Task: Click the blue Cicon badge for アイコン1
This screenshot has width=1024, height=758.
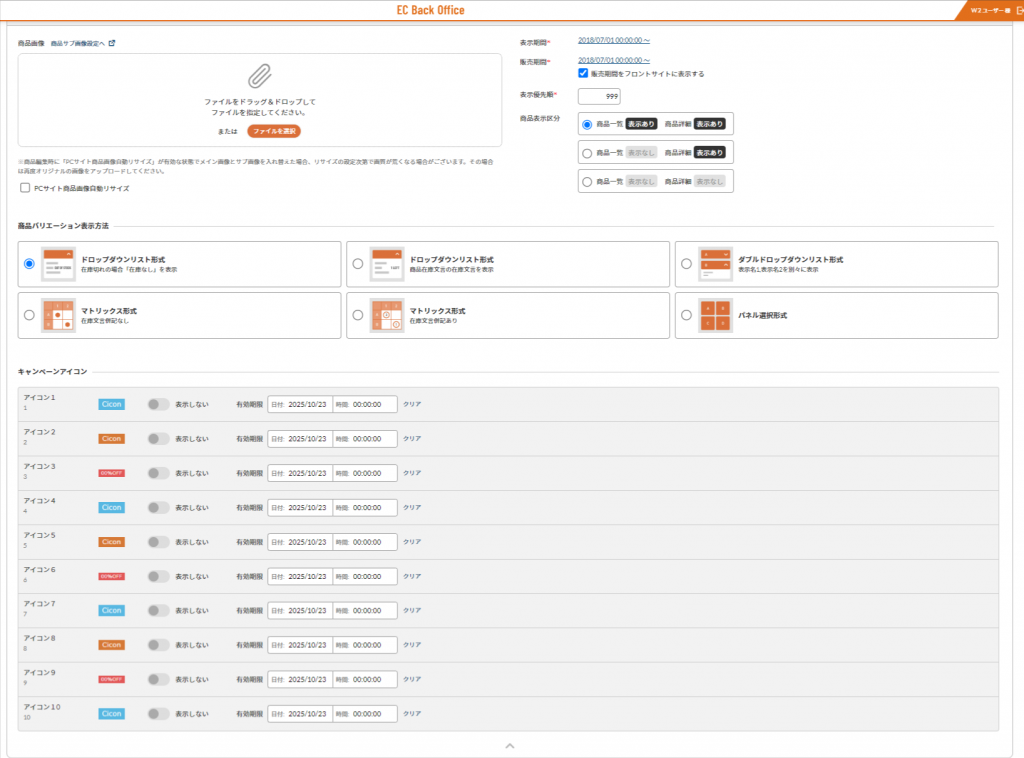Action: [x=111, y=404]
